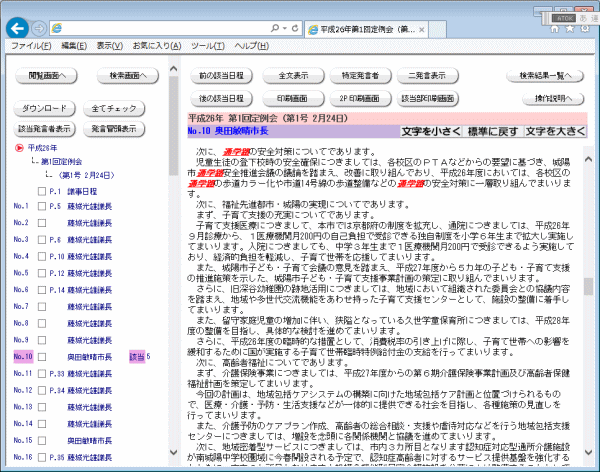The image size is (600, 472).
Task: Click the left panel scroll up arrow
Action: point(173,69)
